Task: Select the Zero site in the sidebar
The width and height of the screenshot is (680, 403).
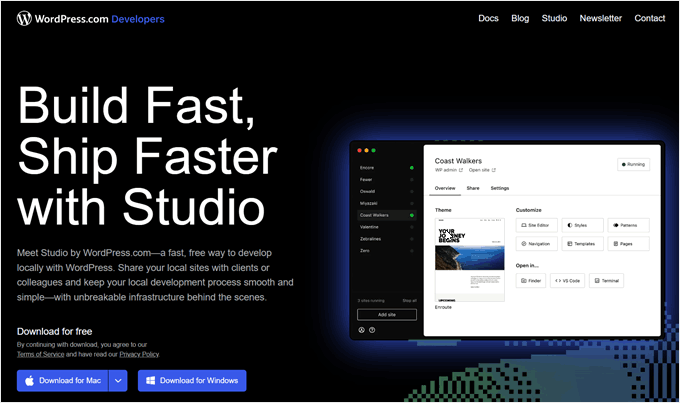Action: coord(386,251)
